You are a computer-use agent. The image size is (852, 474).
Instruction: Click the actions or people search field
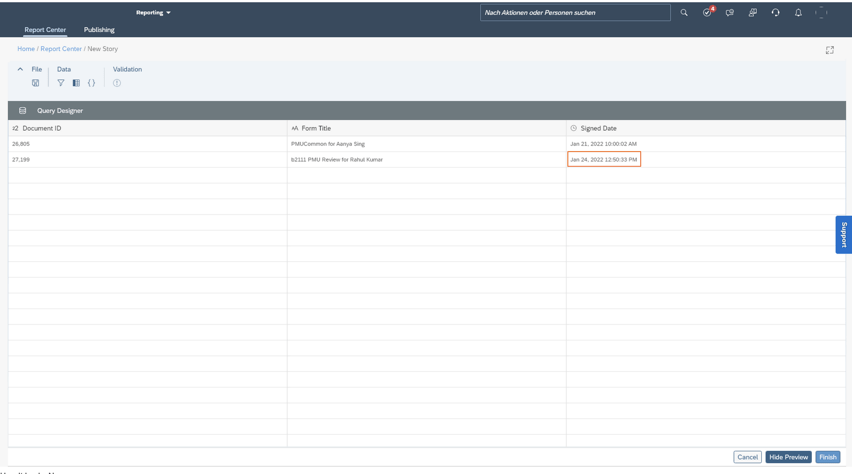pos(574,13)
